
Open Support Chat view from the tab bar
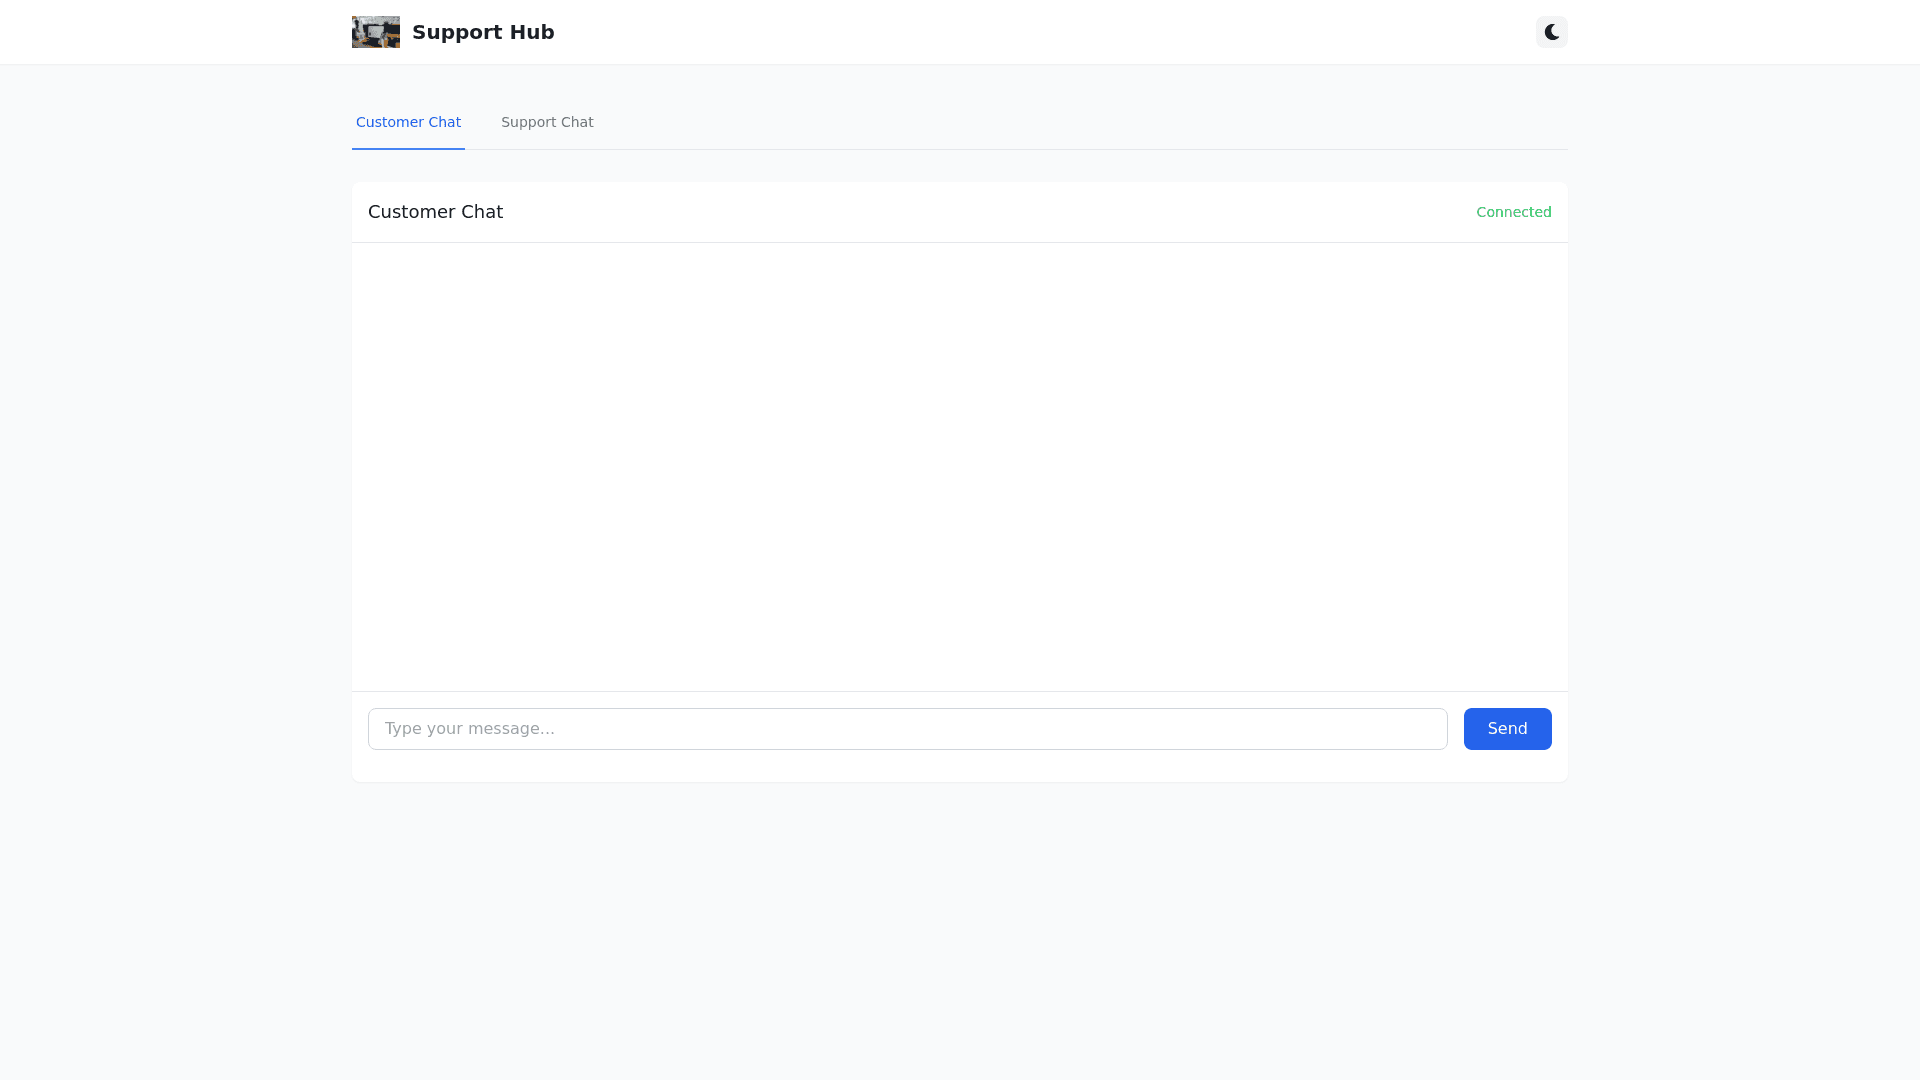click(547, 122)
